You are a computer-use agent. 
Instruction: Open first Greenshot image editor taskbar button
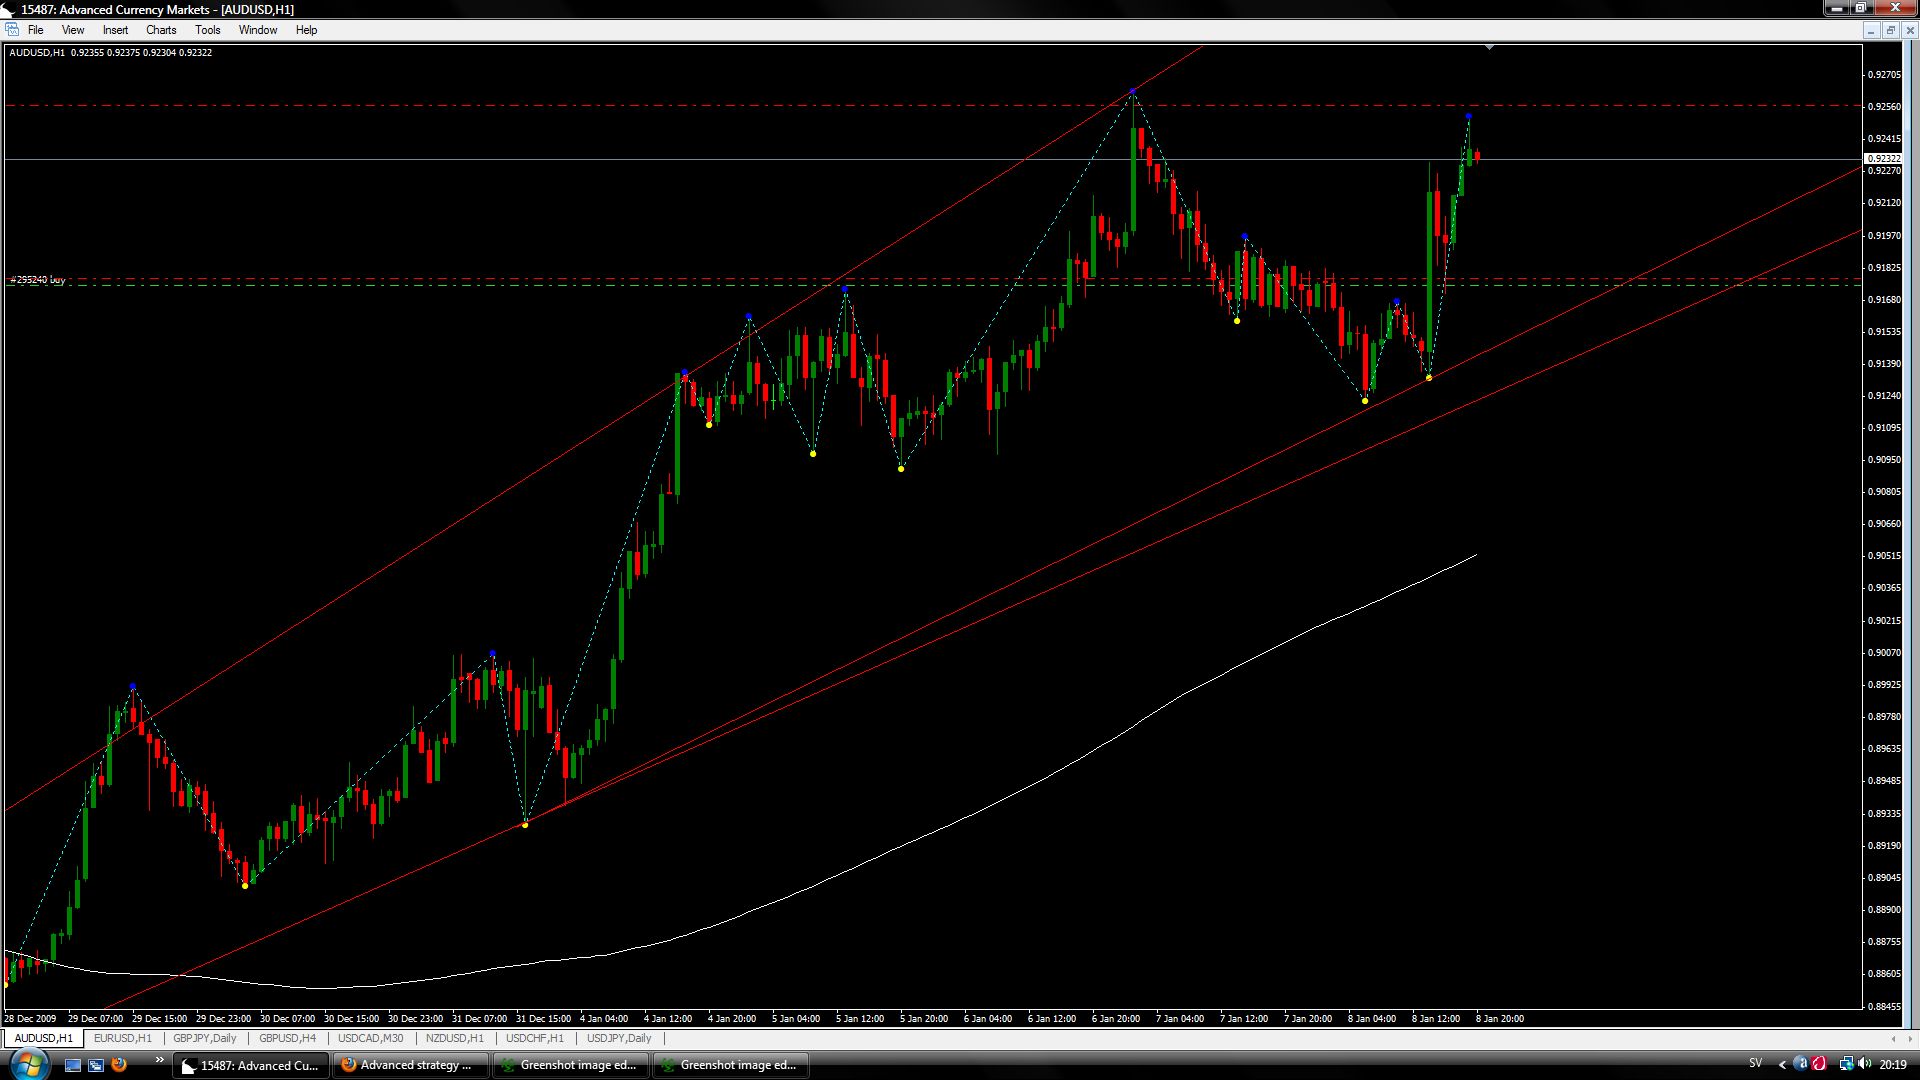tap(570, 1065)
